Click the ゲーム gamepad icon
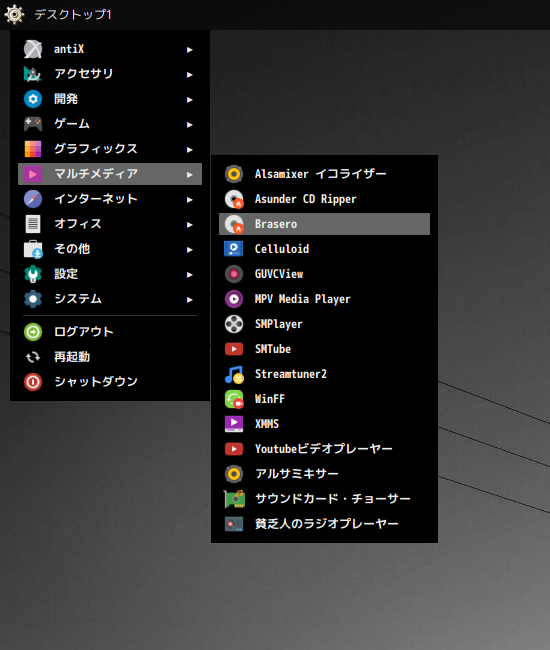 (x=33, y=124)
